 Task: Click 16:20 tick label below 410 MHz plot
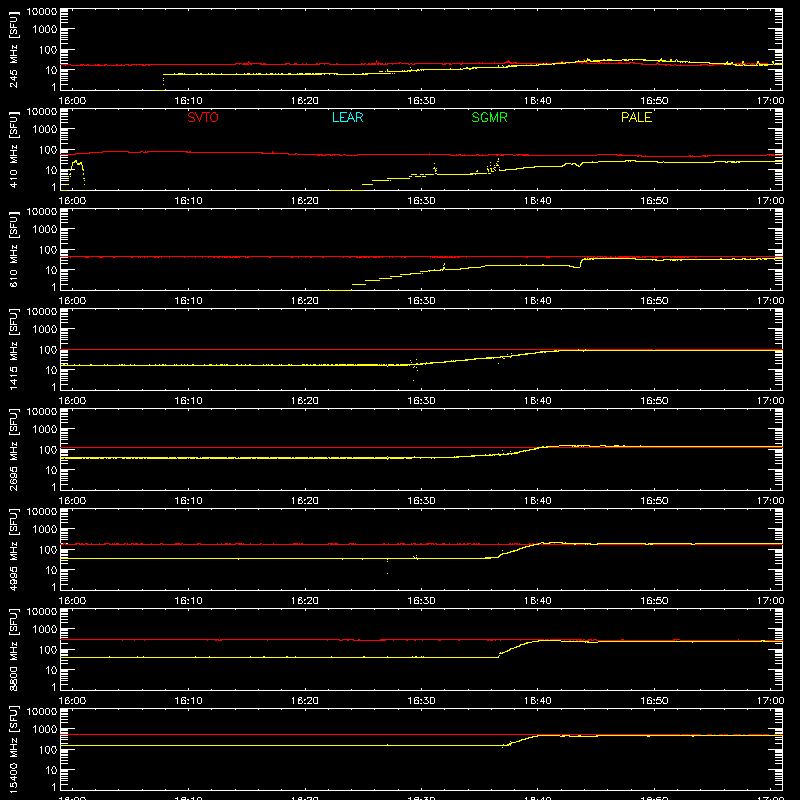click(305, 201)
